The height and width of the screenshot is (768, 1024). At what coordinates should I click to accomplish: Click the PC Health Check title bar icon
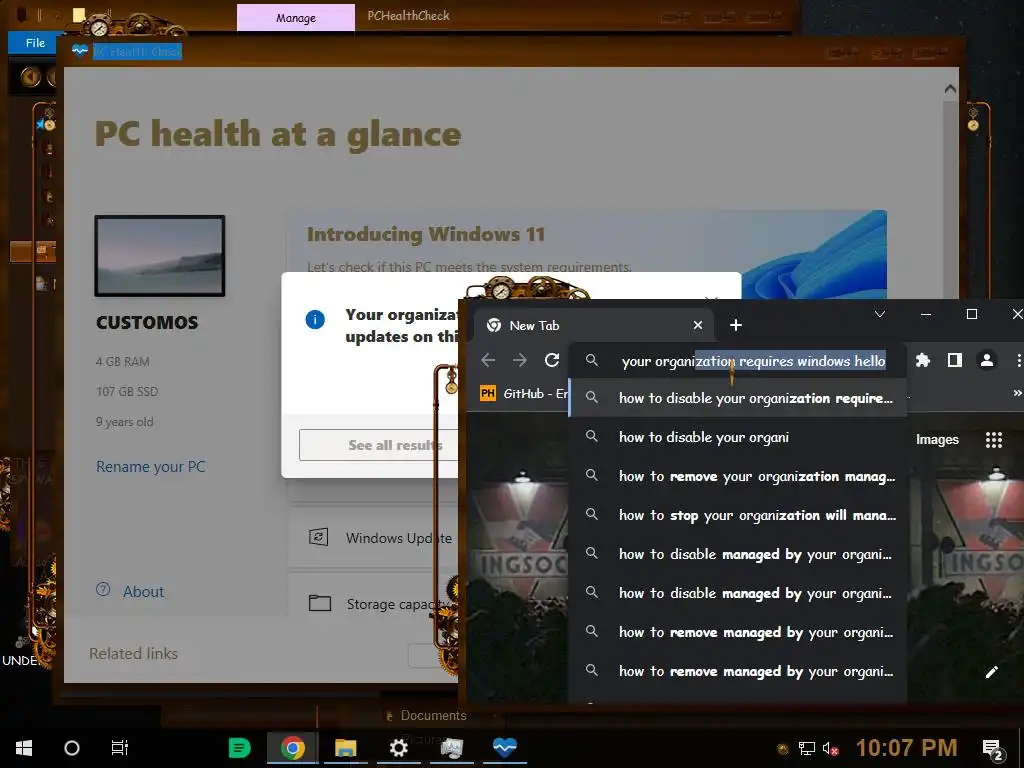[x=80, y=50]
